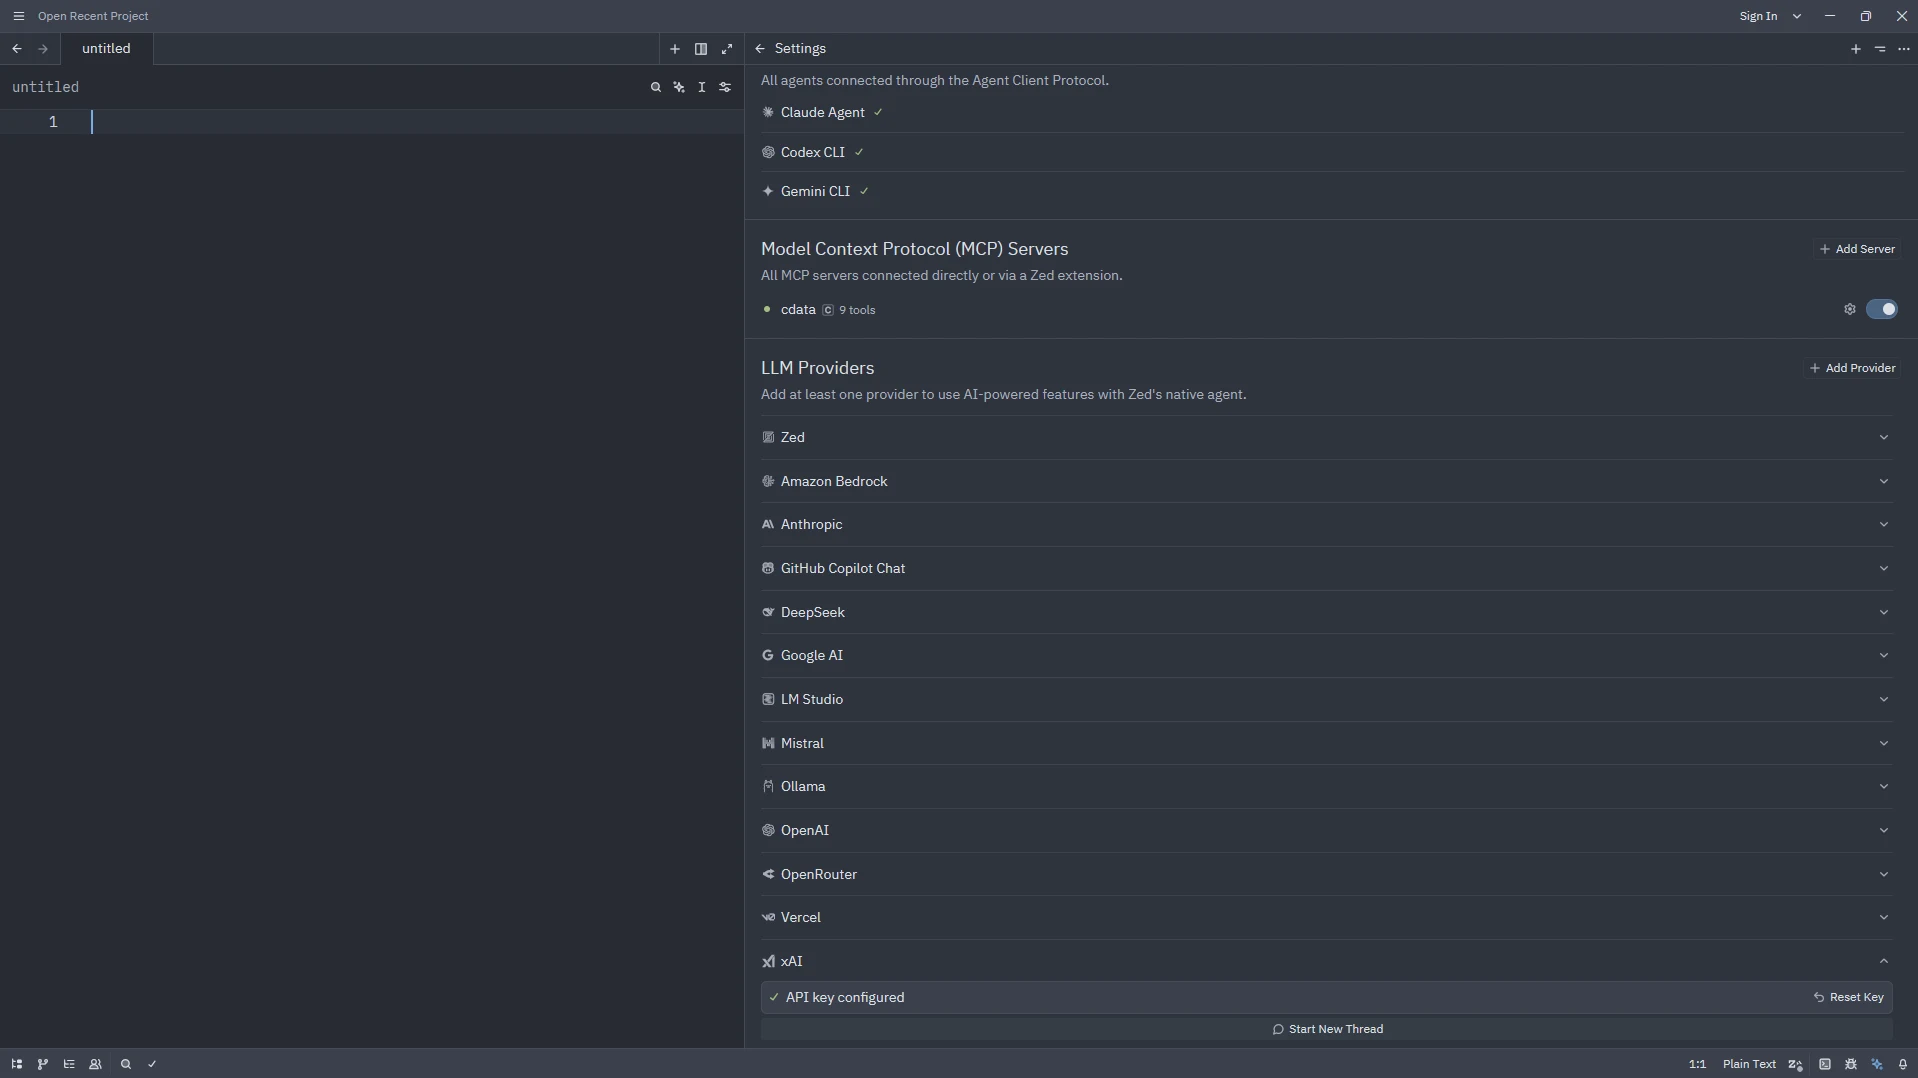
Task: Open the Terminal panel icon
Action: [x=1825, y=1064]
